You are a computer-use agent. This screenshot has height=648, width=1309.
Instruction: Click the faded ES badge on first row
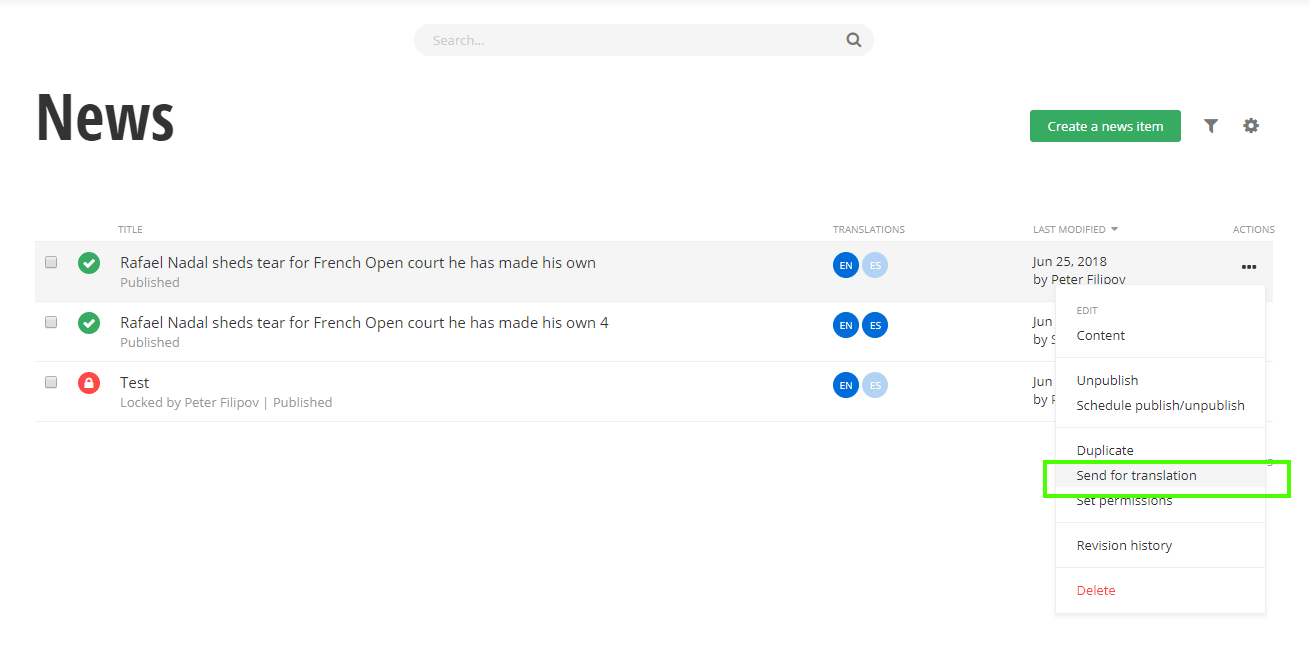[x=875, y=265]
